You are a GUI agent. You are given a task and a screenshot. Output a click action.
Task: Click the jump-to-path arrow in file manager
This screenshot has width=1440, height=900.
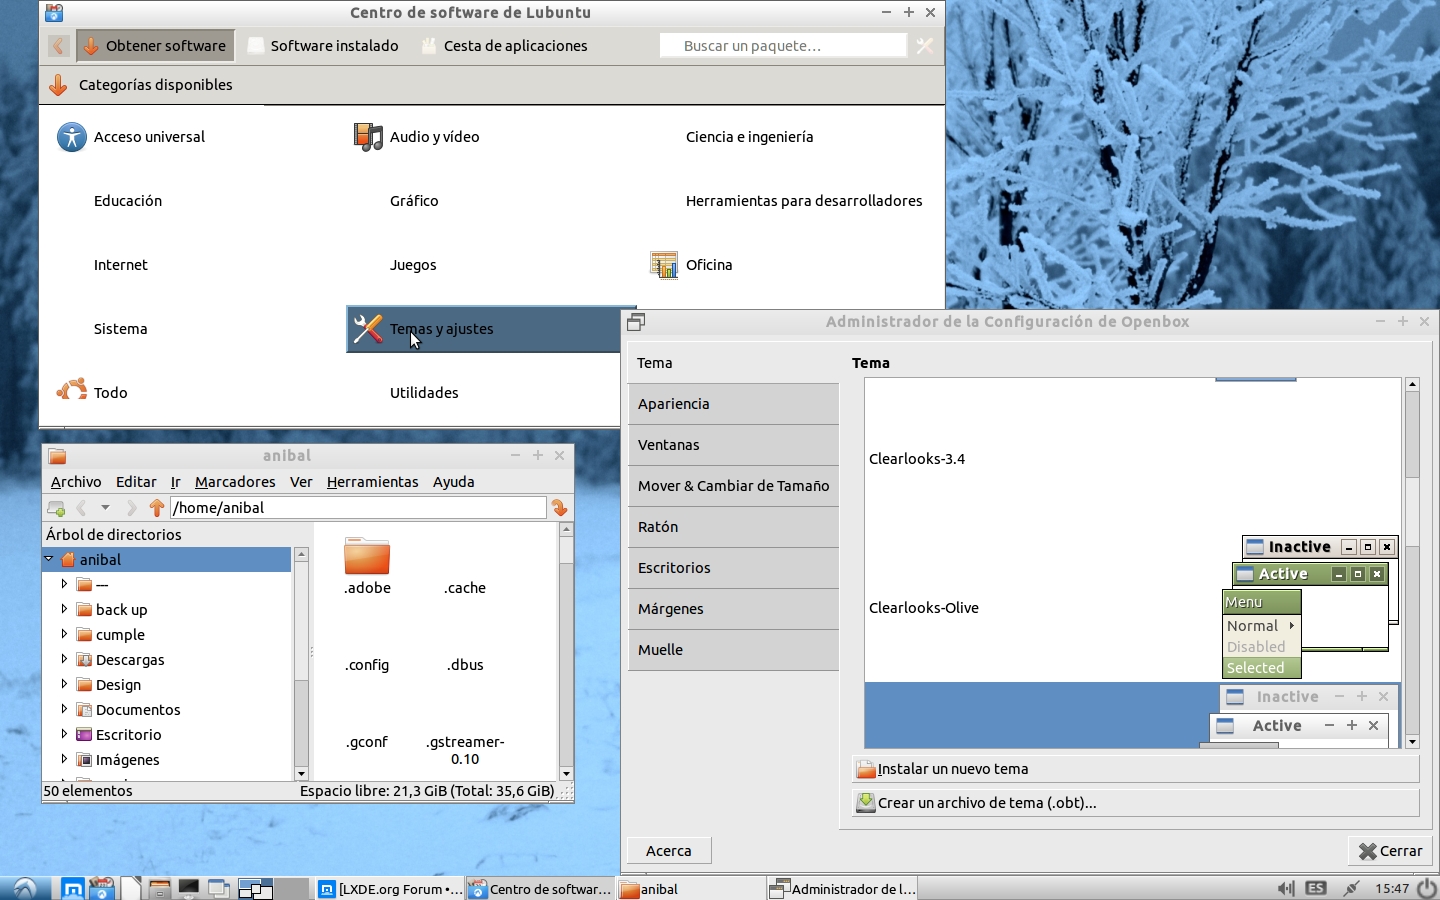(x=560, y=508)
